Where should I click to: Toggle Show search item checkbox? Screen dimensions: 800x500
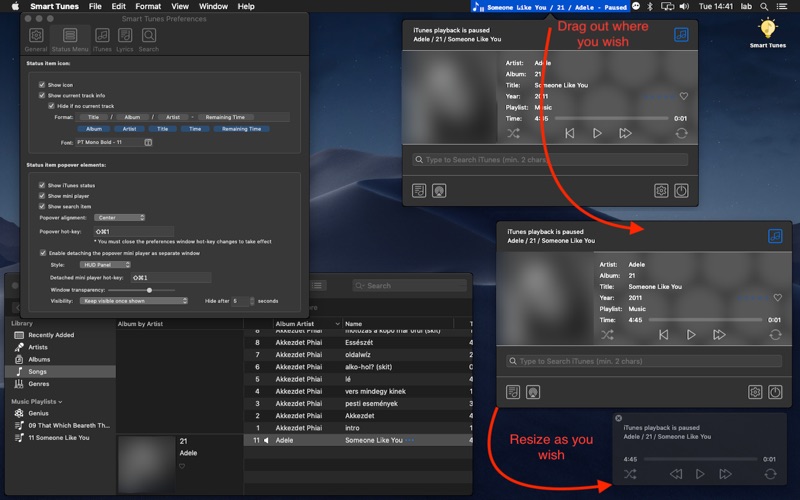click(x=42, y=207)
